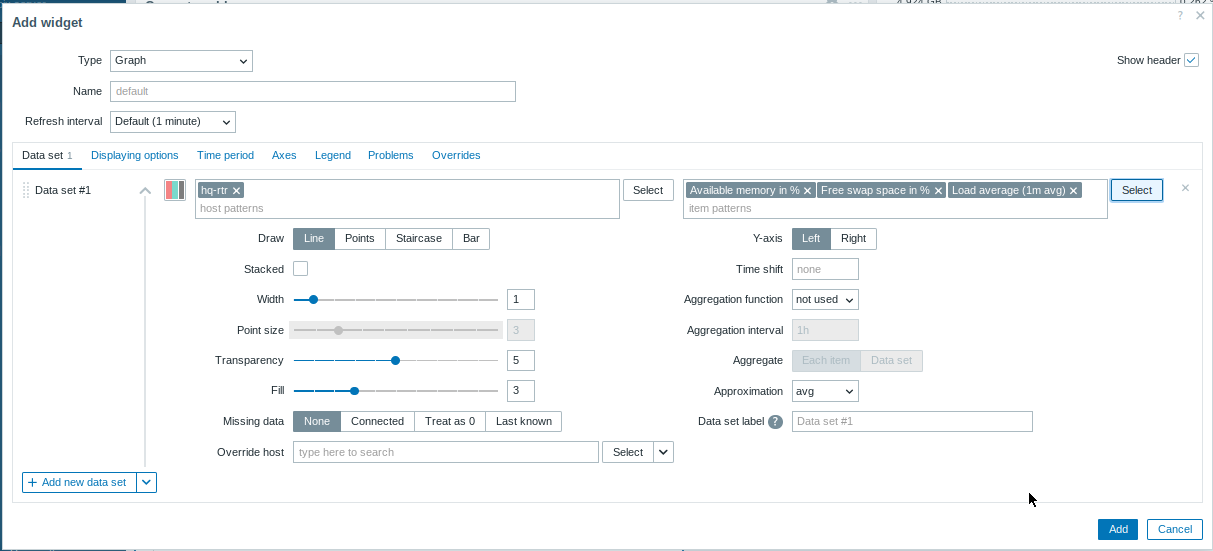The height and width of the screenshot is (551, 1213).
Task: Click the Data set label help icon
Action: pyautogui.click(x=775, y=422)
